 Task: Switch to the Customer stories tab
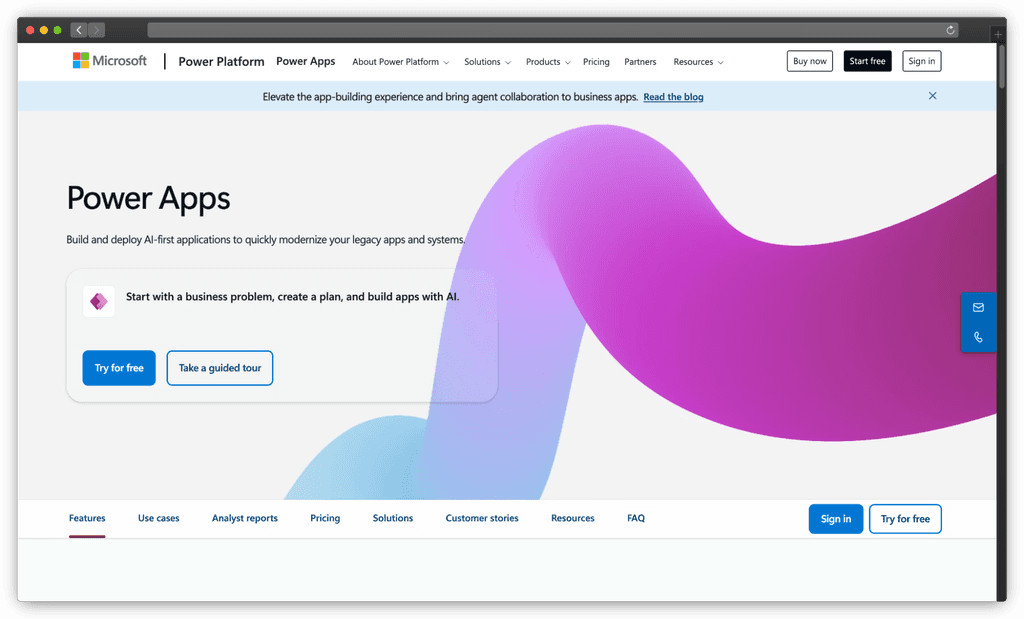[481, 518]
